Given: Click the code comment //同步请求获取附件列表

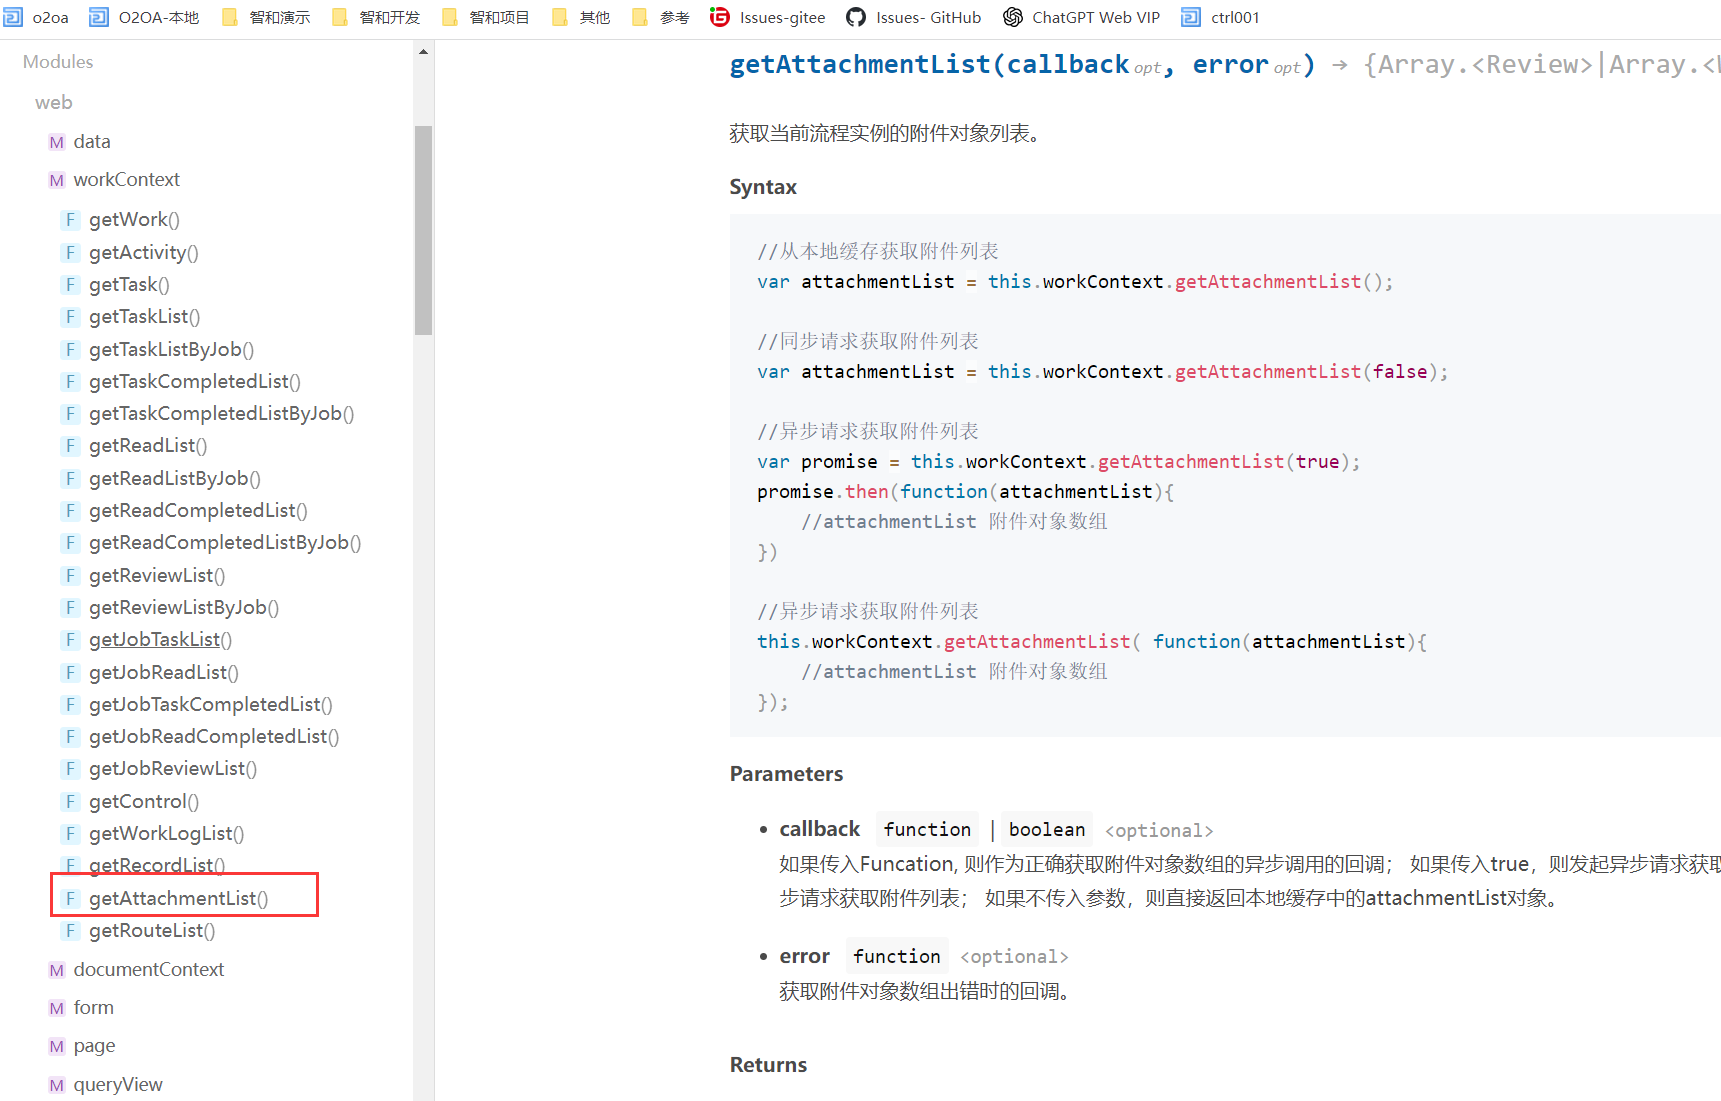Looking at the screenshot, I should [868, 341].
